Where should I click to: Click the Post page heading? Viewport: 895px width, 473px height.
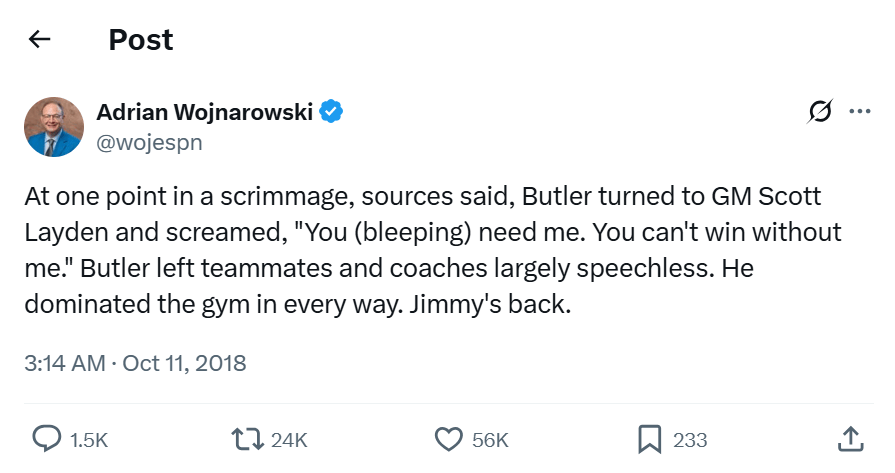(x=141, y=40)
